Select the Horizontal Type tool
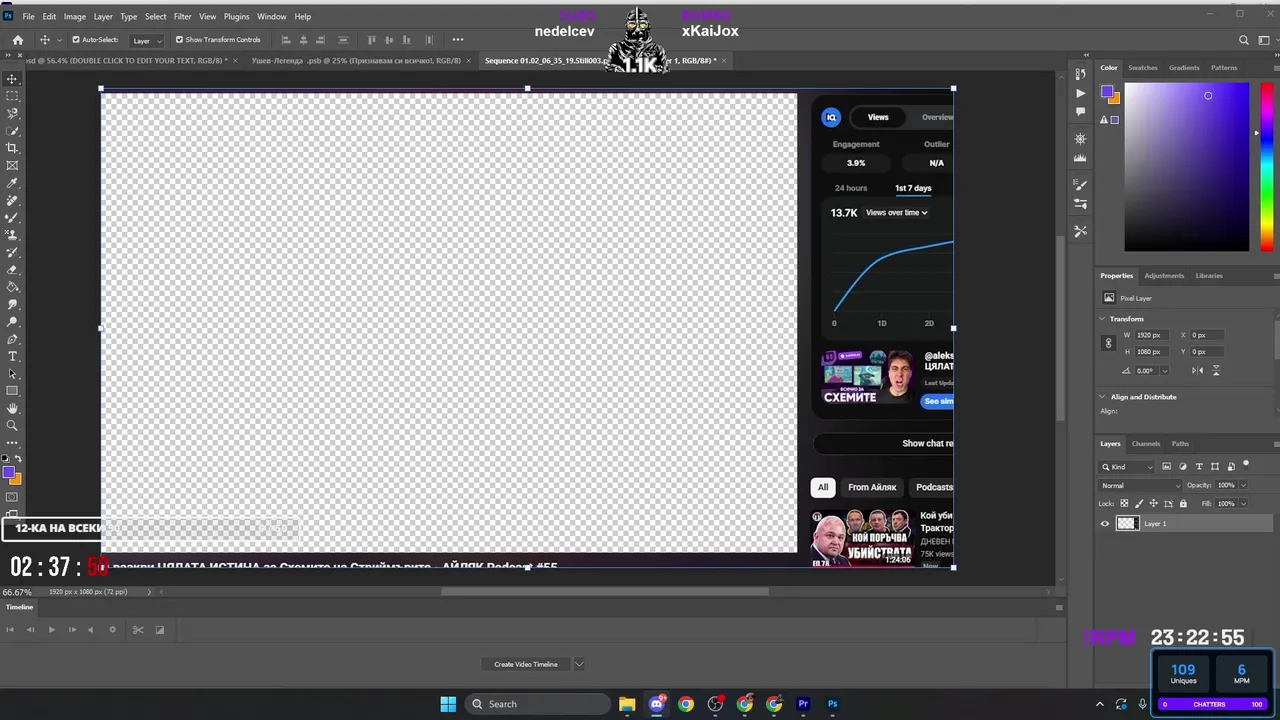 click(12, 356)
